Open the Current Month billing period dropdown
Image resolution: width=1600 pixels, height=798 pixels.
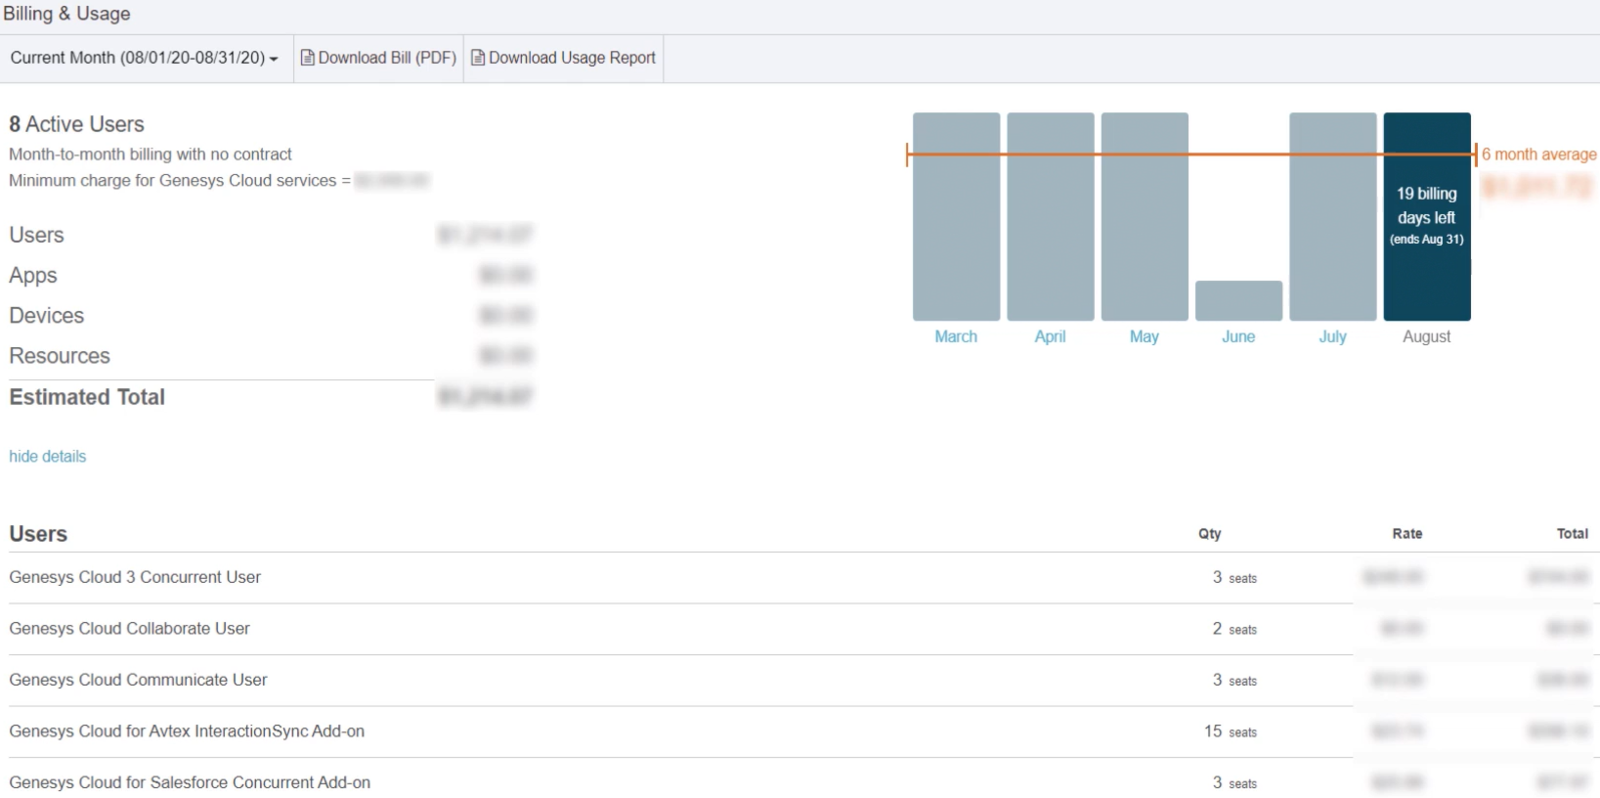pyautogui.click(x=145, y=58)
